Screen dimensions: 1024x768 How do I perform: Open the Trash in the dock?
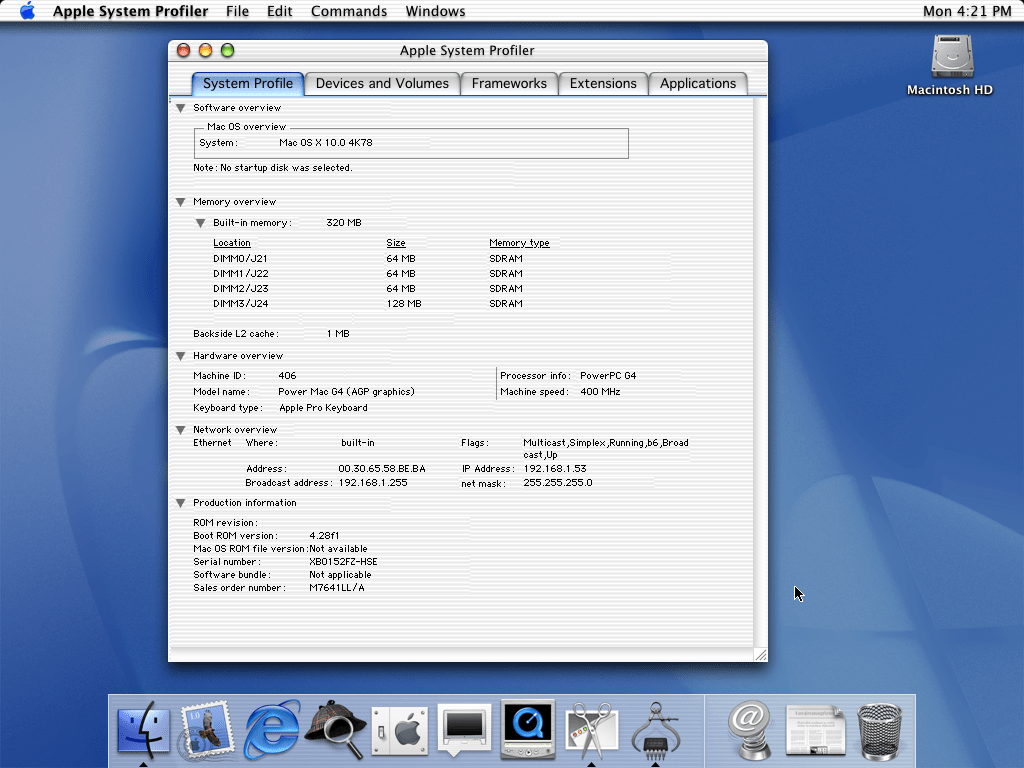(880, 731)
